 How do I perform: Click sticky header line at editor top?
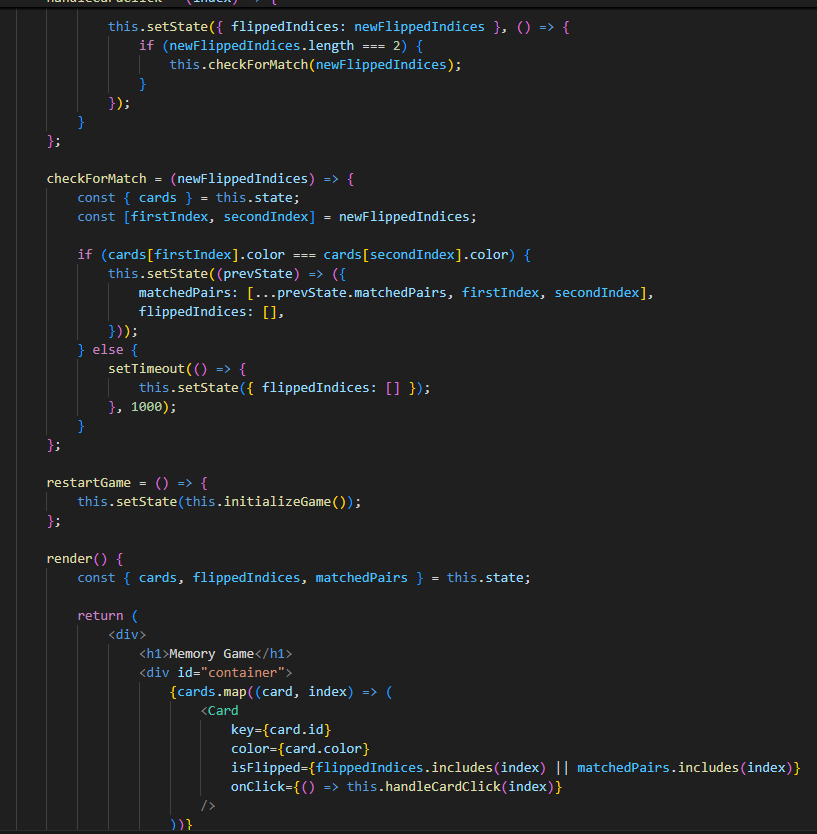(408, 3)
